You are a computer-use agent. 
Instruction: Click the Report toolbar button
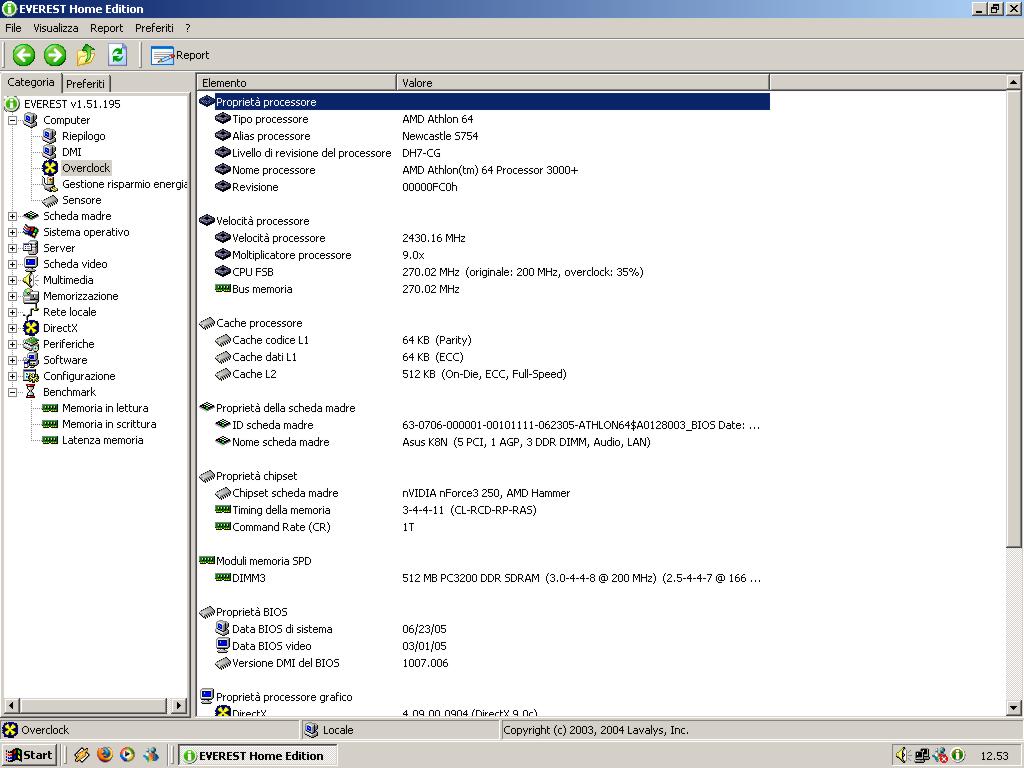180,55
